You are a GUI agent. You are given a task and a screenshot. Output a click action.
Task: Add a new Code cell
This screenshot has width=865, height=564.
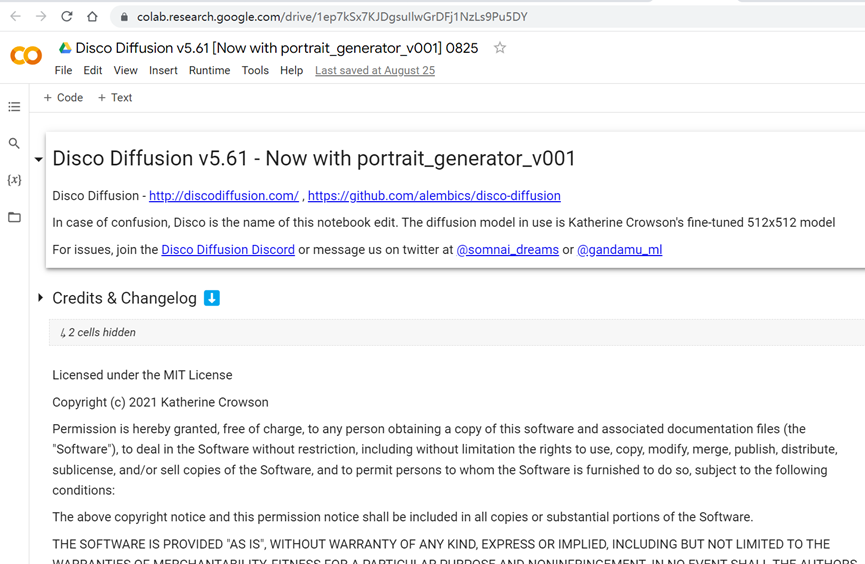(x=63, y=98)
